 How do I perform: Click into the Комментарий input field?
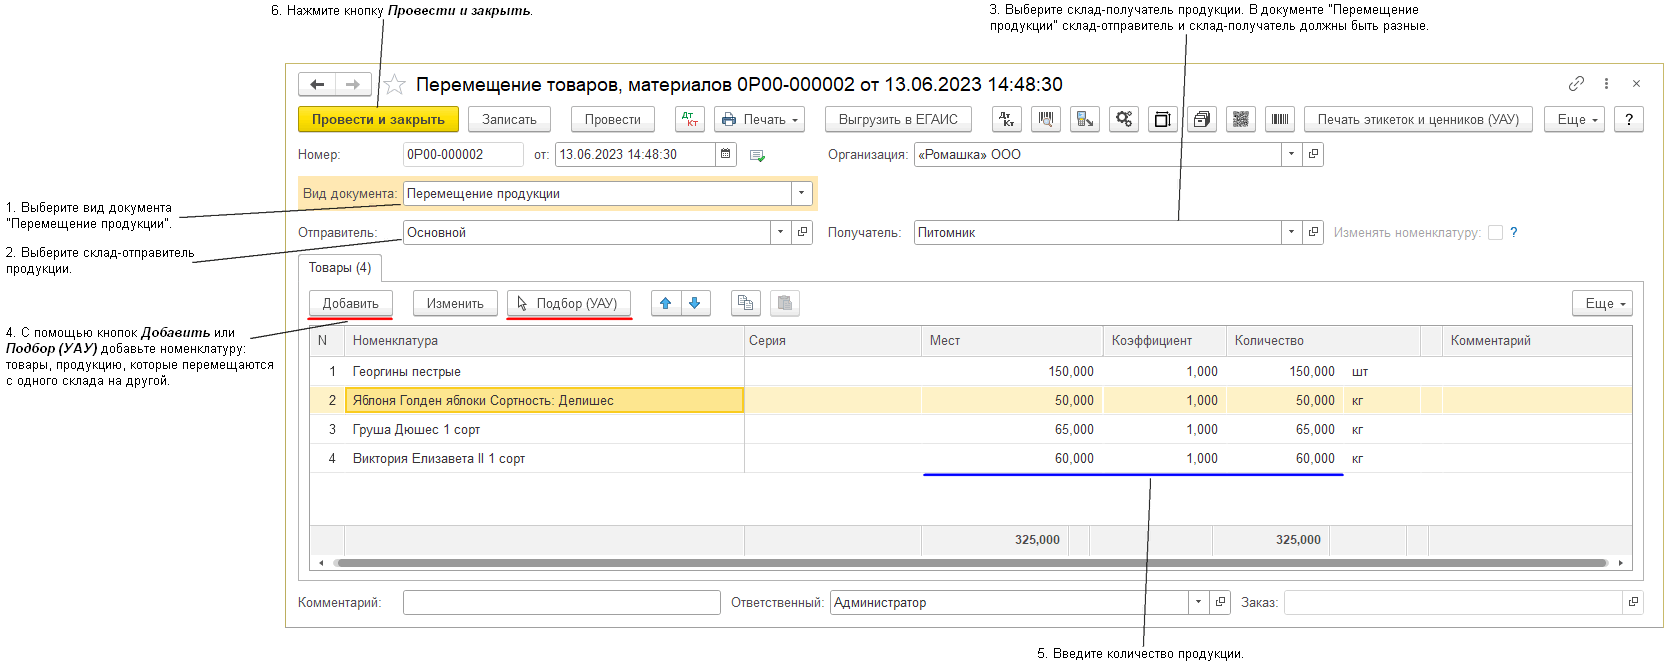click(x=561, y=603)
